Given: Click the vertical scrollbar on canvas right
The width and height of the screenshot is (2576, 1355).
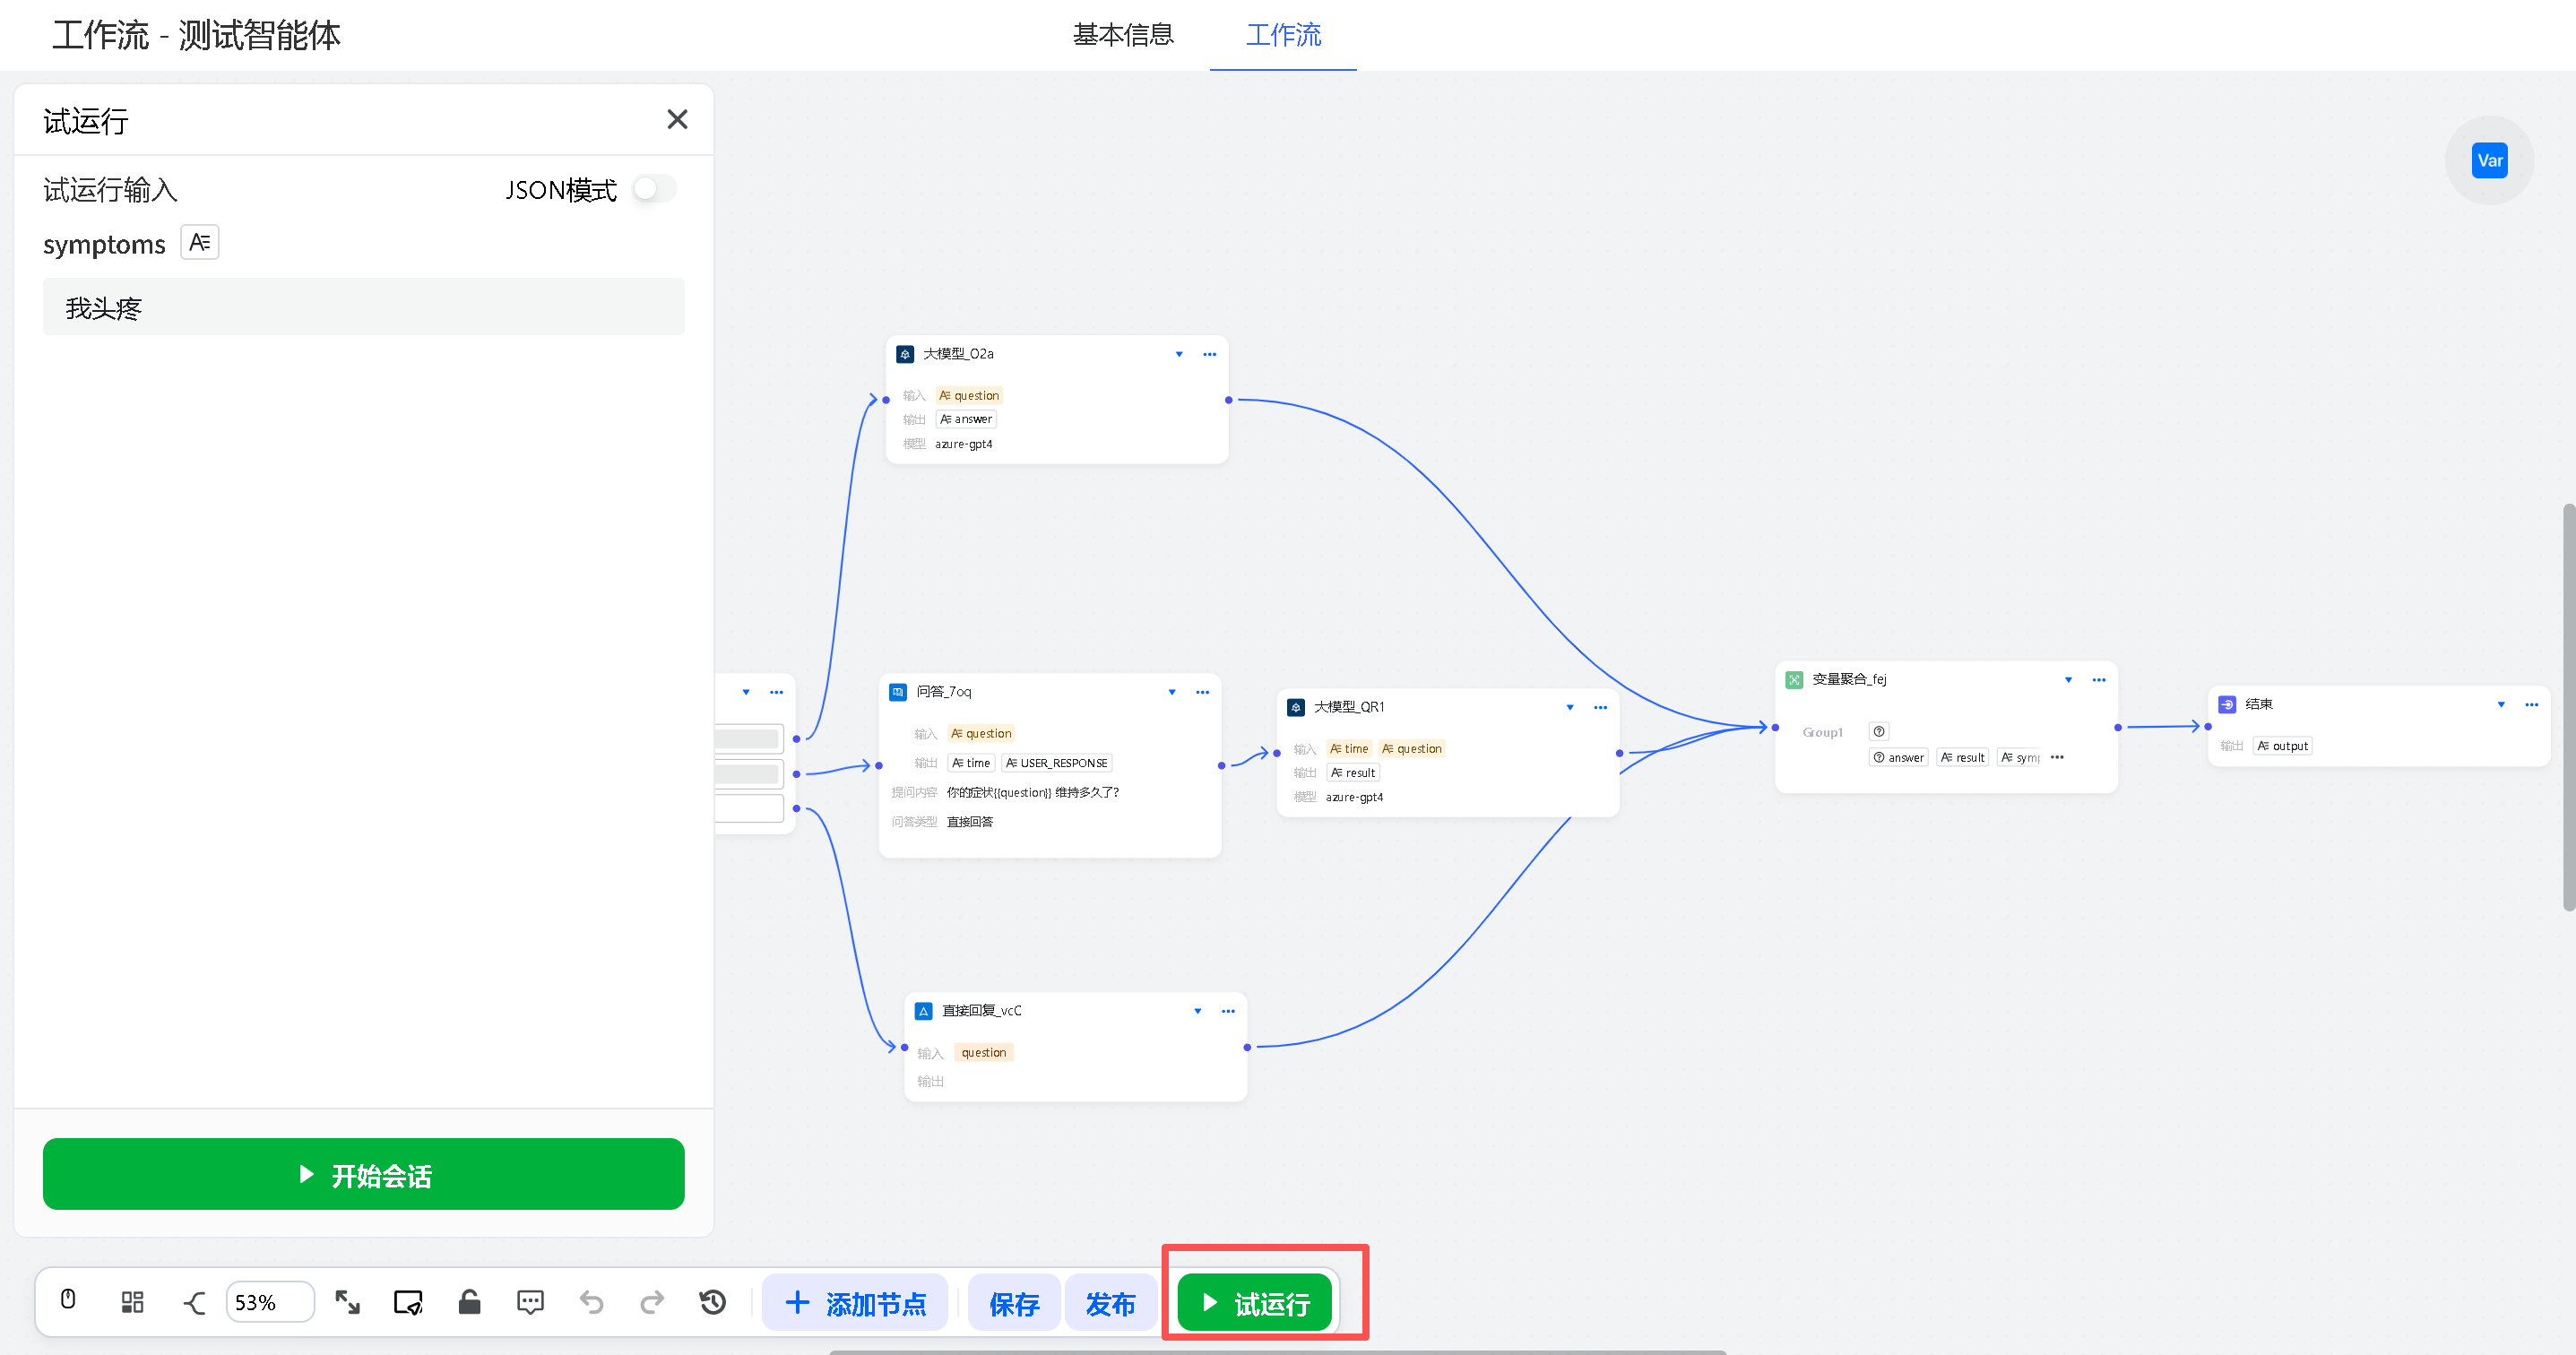Looking at the screenshot, I should click(x=2567, y=706).
